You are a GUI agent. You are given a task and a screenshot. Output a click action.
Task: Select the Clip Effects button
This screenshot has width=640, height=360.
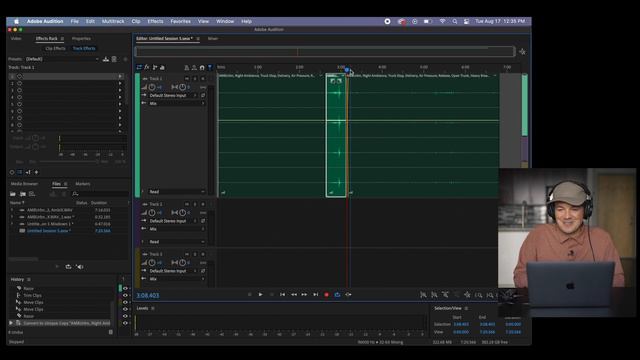coord(55,48)
